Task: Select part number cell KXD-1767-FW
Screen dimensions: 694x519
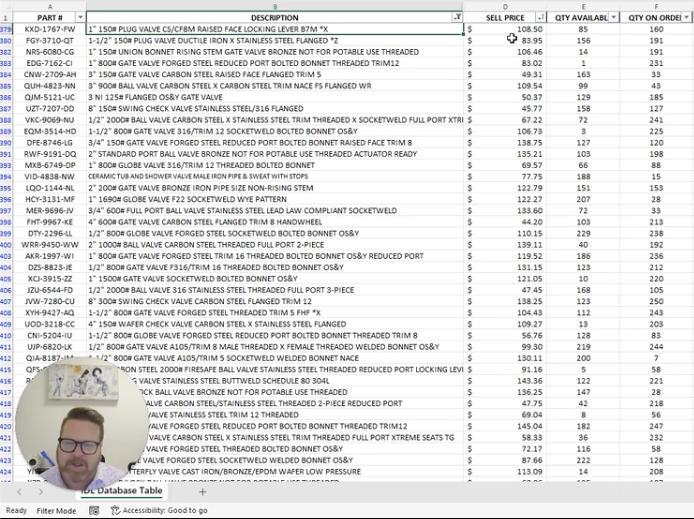Action: pos(50,29)
